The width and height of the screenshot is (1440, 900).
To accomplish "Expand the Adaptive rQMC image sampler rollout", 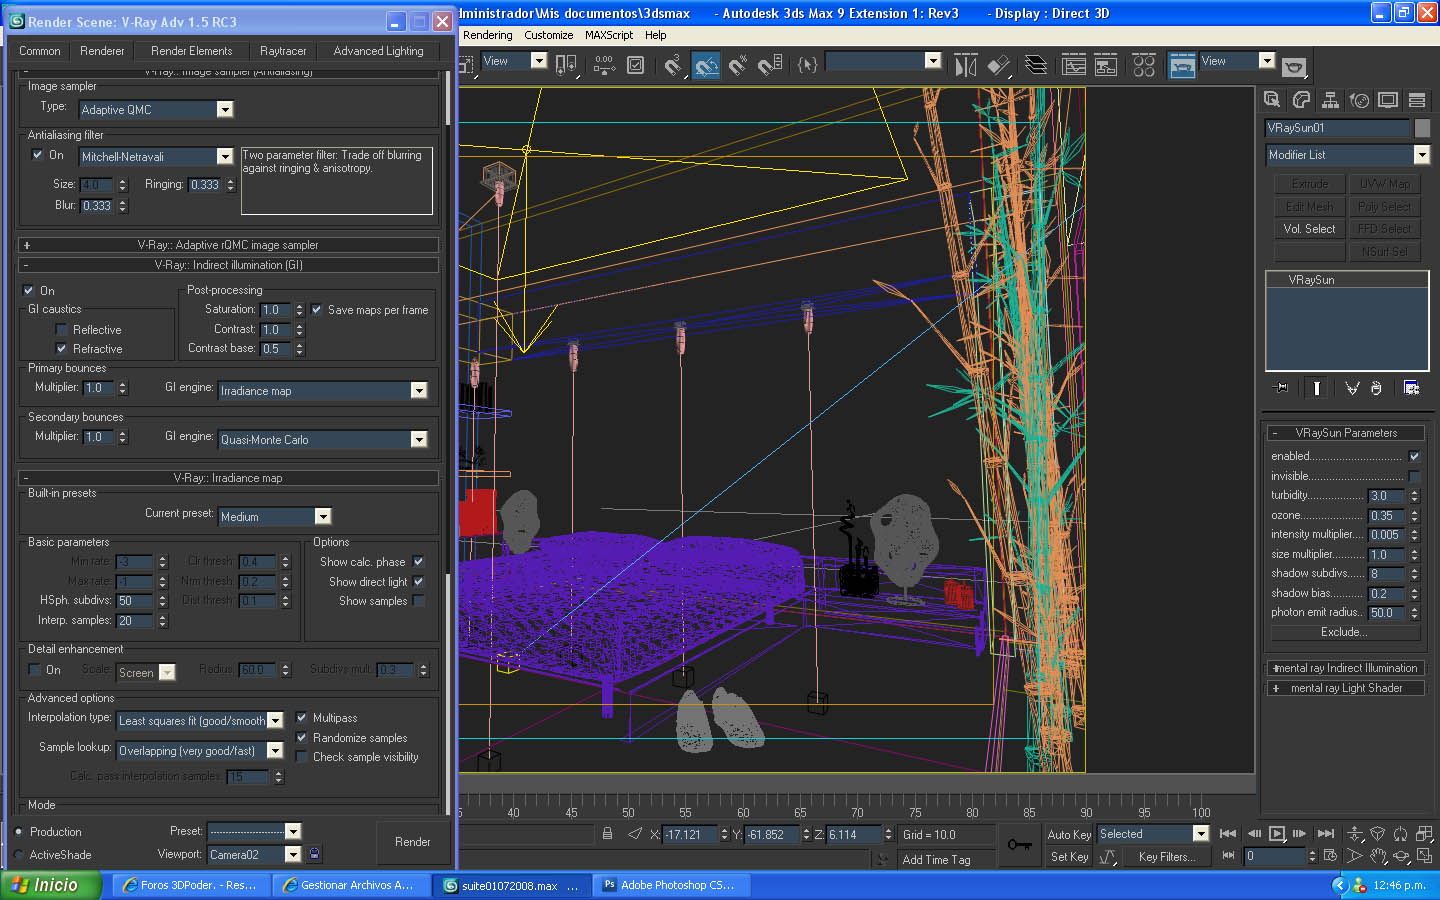I will 228,245.
